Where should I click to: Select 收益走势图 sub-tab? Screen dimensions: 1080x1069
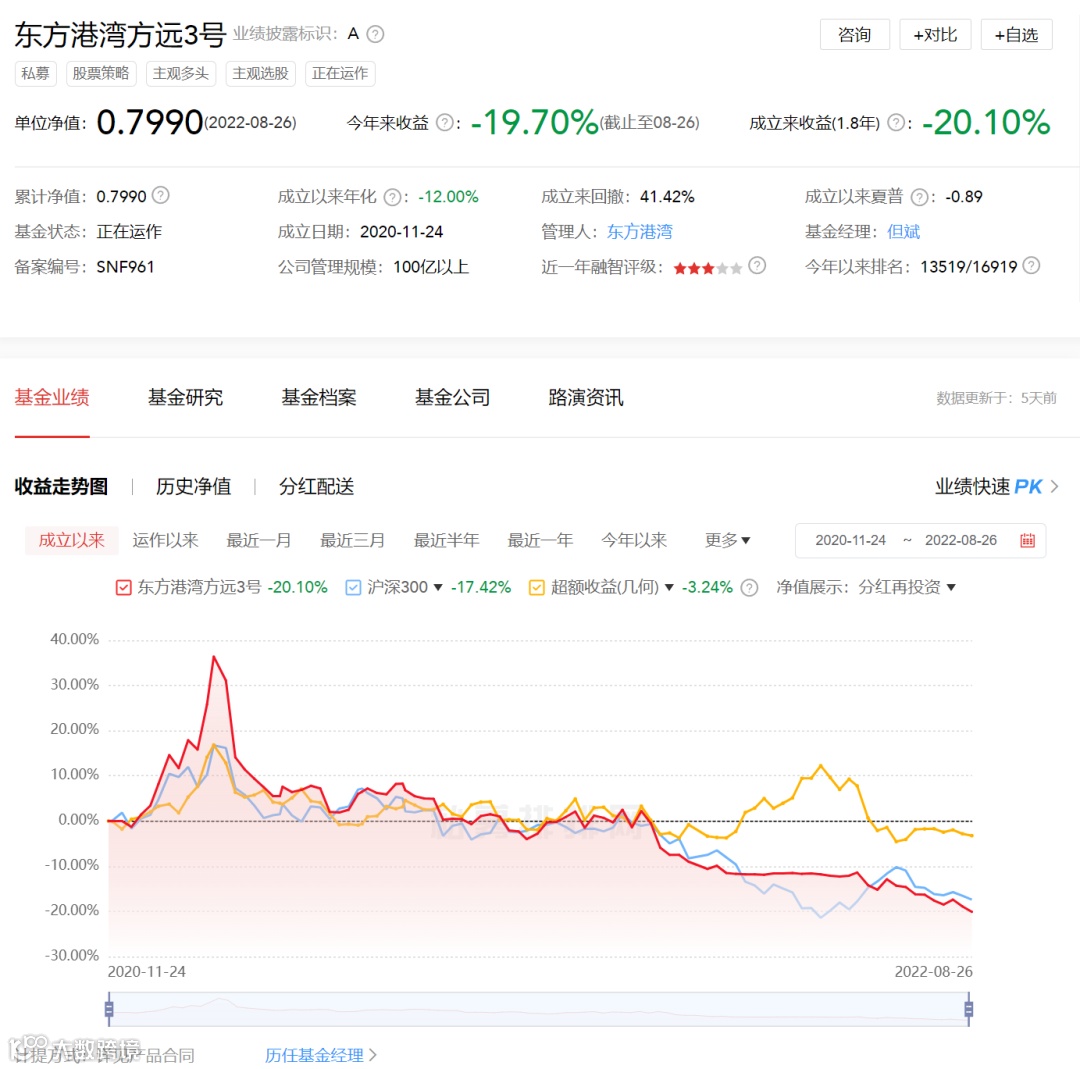click(61, 486)
